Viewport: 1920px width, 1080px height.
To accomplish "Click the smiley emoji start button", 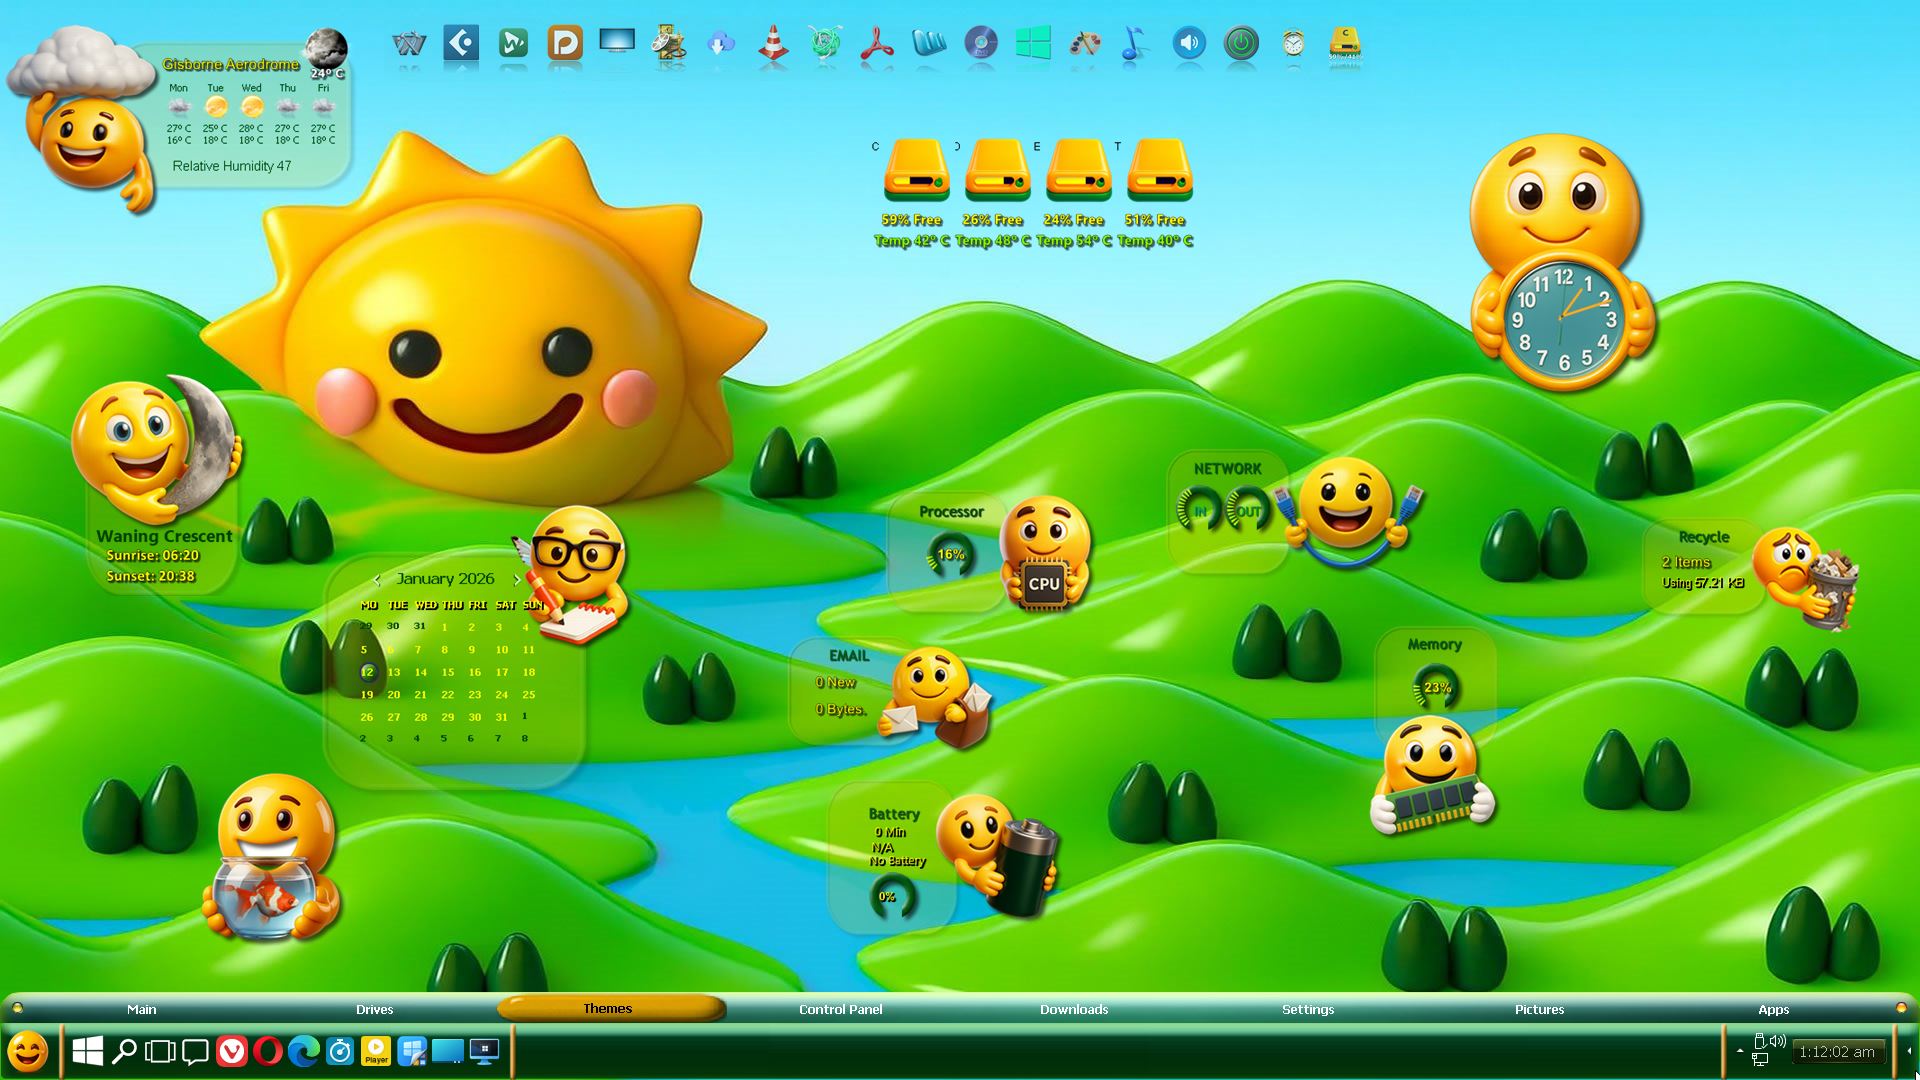I will tap(28, 1051).
